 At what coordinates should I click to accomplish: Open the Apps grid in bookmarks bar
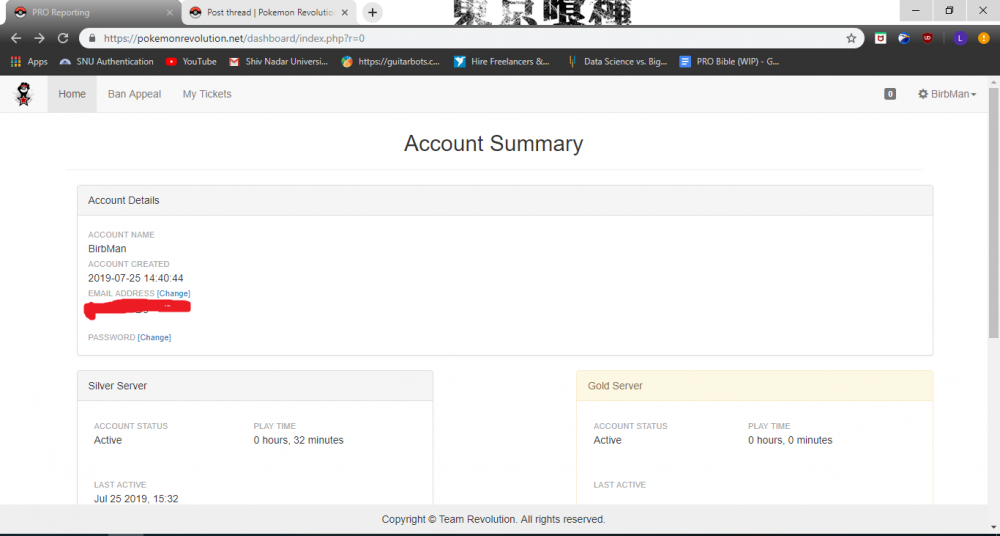29,61
